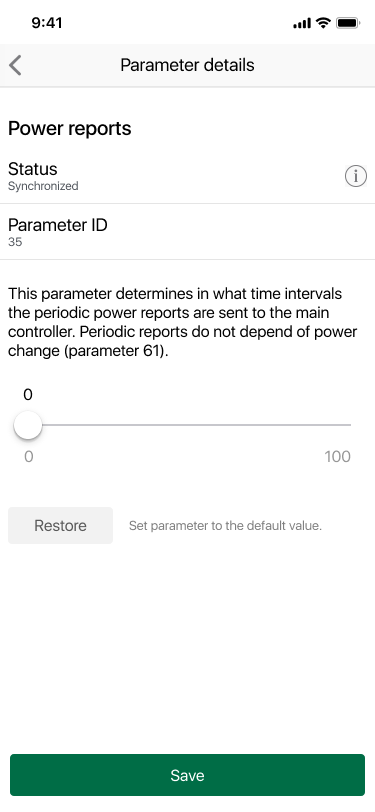Viewport: 375px width, 812px height.
Task: Click the green Save button
Action: [x=188, y=775]
